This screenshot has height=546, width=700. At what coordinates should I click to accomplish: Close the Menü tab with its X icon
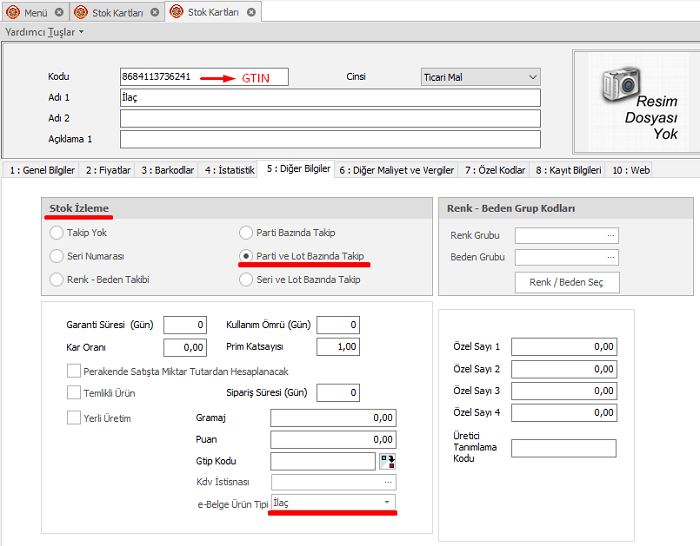coord(58,12)
